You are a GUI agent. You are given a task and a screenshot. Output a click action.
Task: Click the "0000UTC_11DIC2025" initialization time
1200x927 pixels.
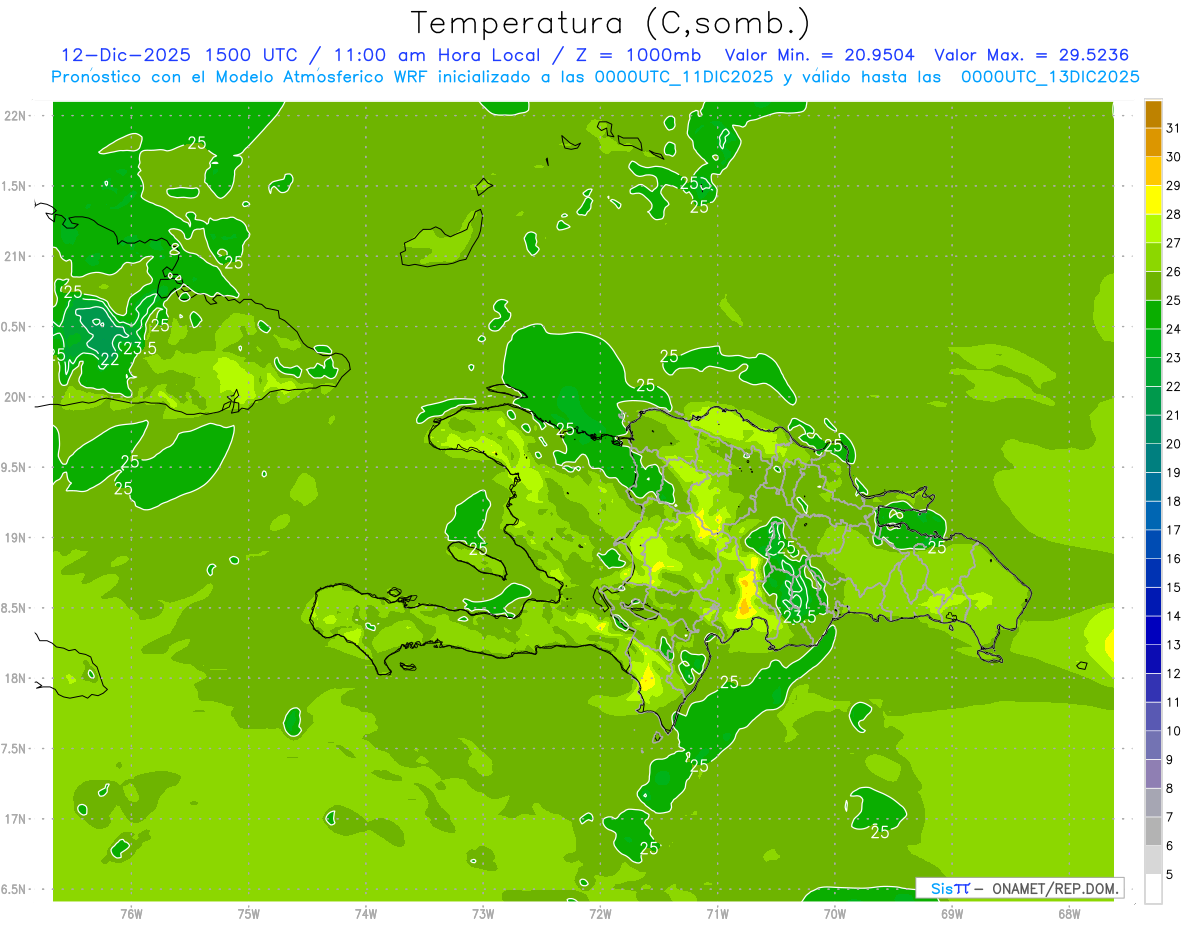click(684, 77)
